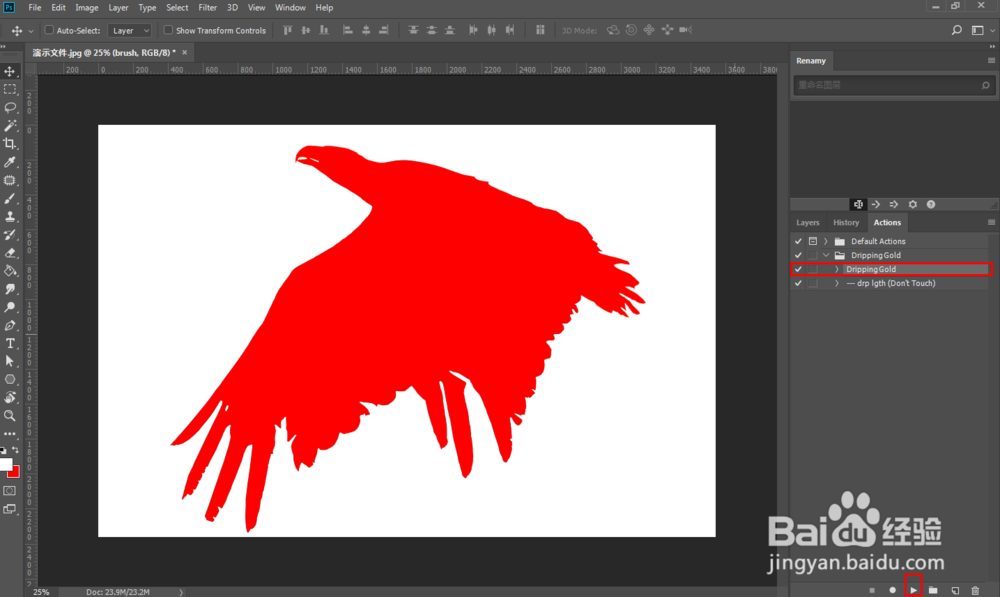Open the Window menu
Viewport: 1000px width, 597px height.
[290, 8]
